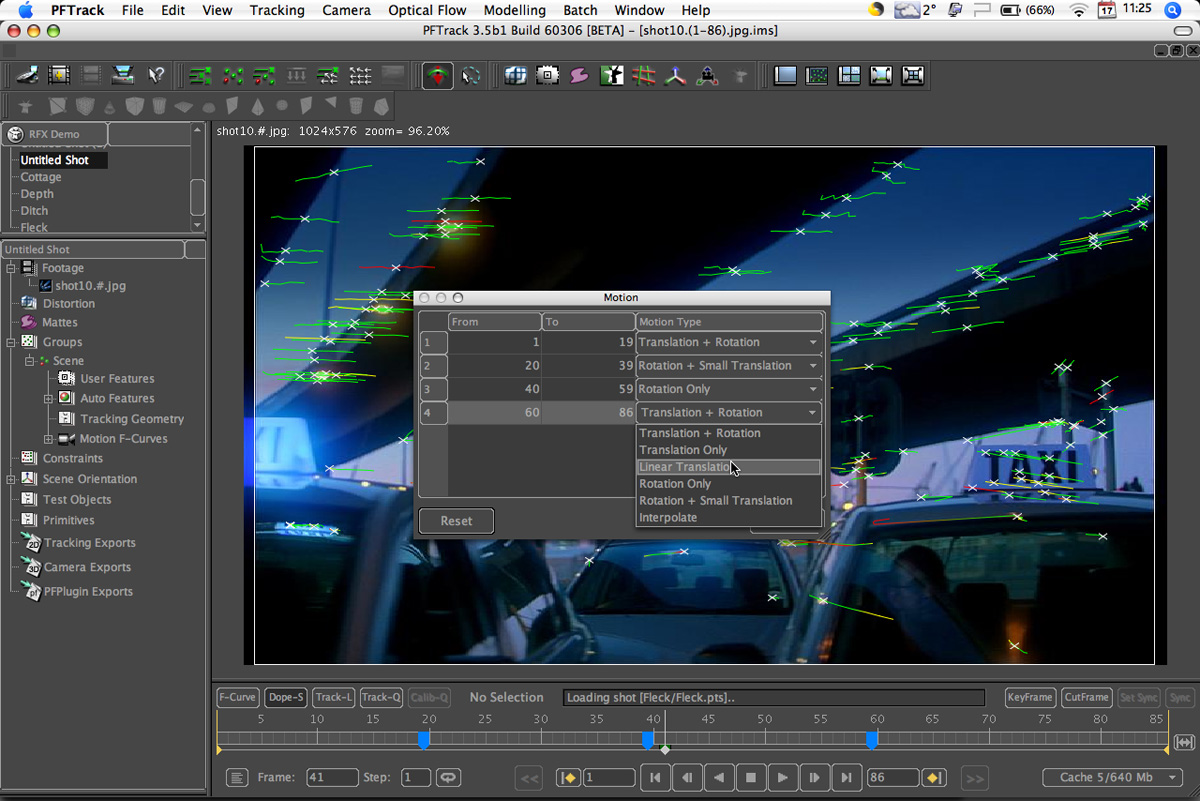Click the film-frame footage icon in toolbar
The height and width of the screenshot is (801, 1200).
click(x=59, y=75)
